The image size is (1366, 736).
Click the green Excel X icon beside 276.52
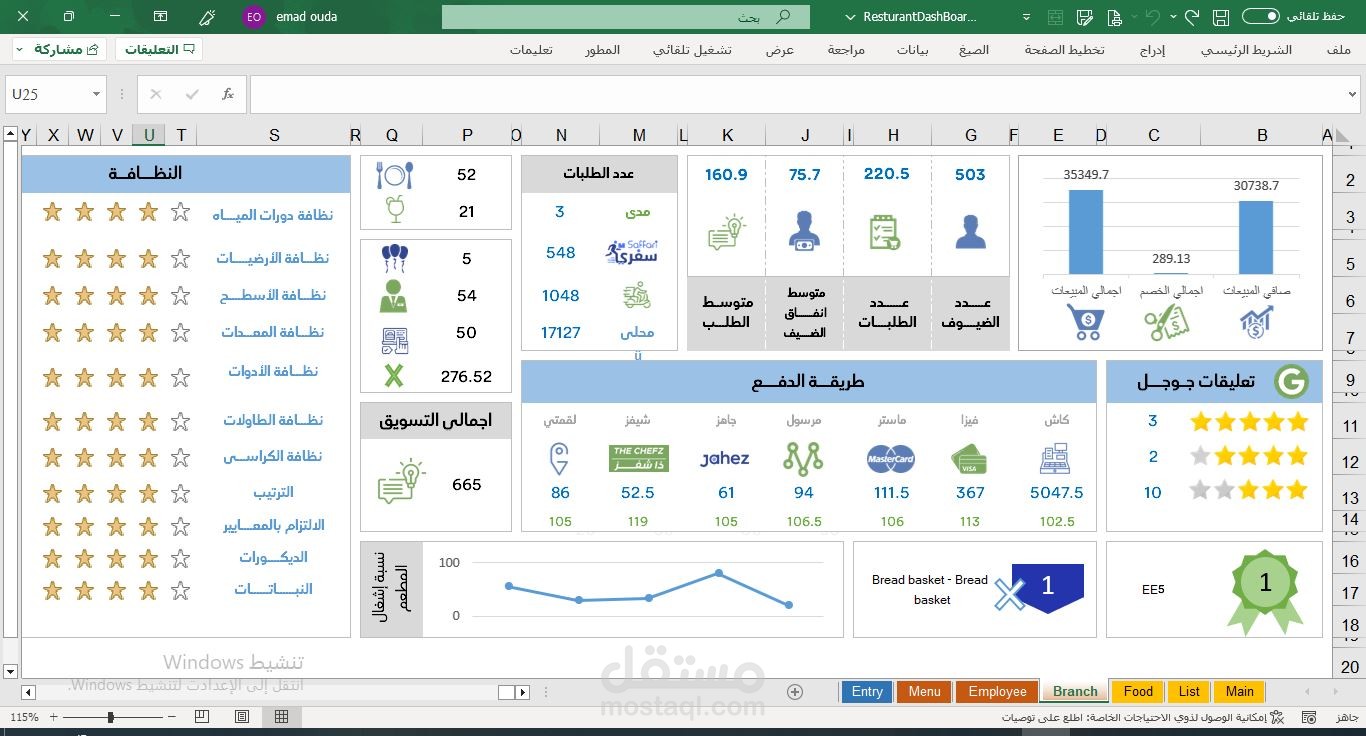[x=394, y=376]
